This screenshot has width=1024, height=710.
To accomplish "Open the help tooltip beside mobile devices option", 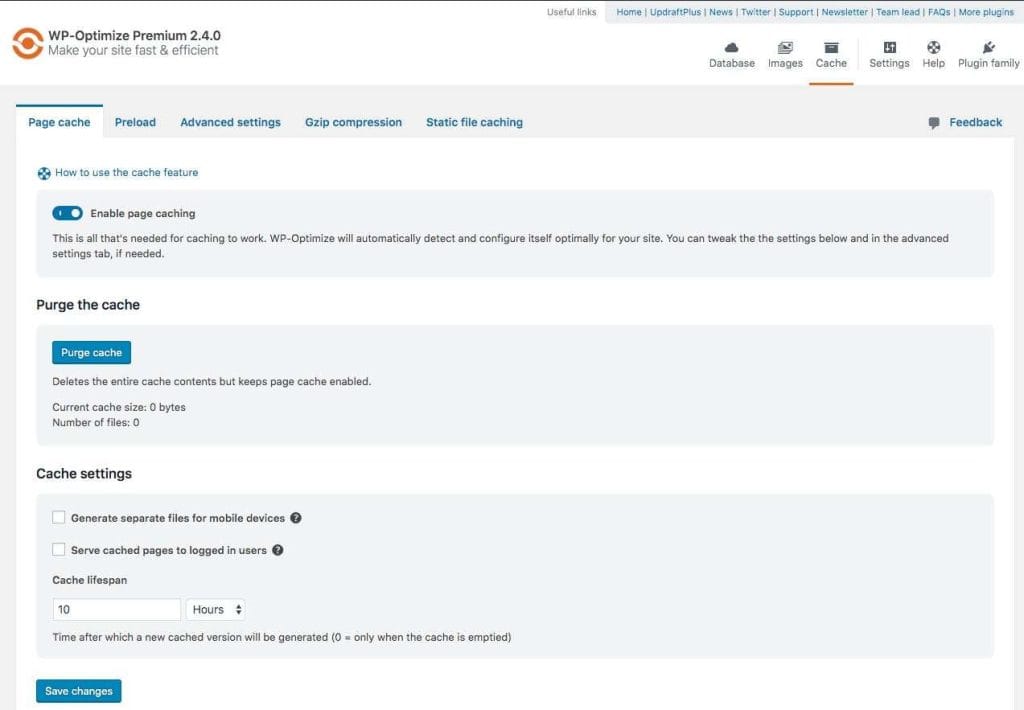I will [x=296, y=518].
